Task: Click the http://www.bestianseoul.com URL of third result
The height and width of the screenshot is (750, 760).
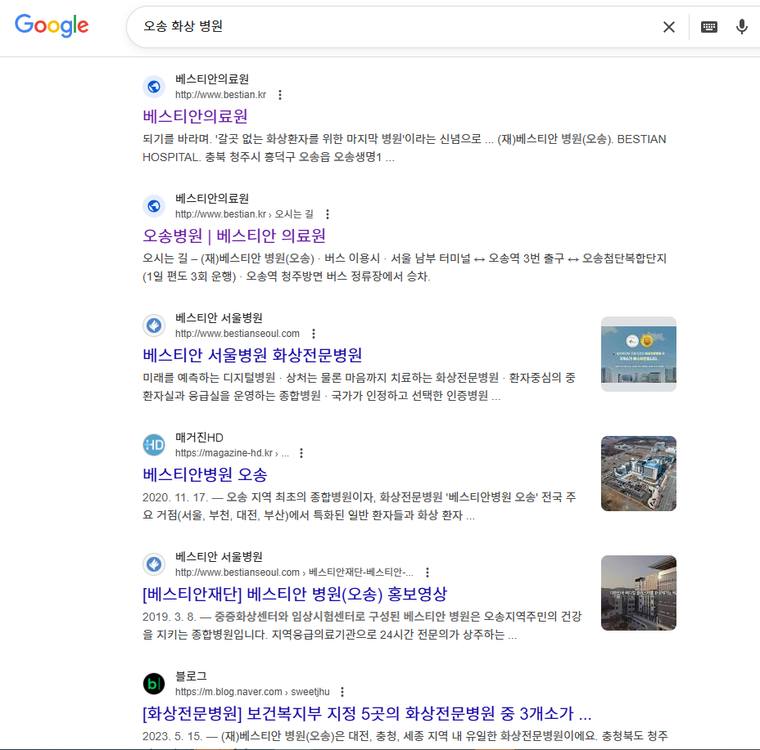Action: (237, 334)
